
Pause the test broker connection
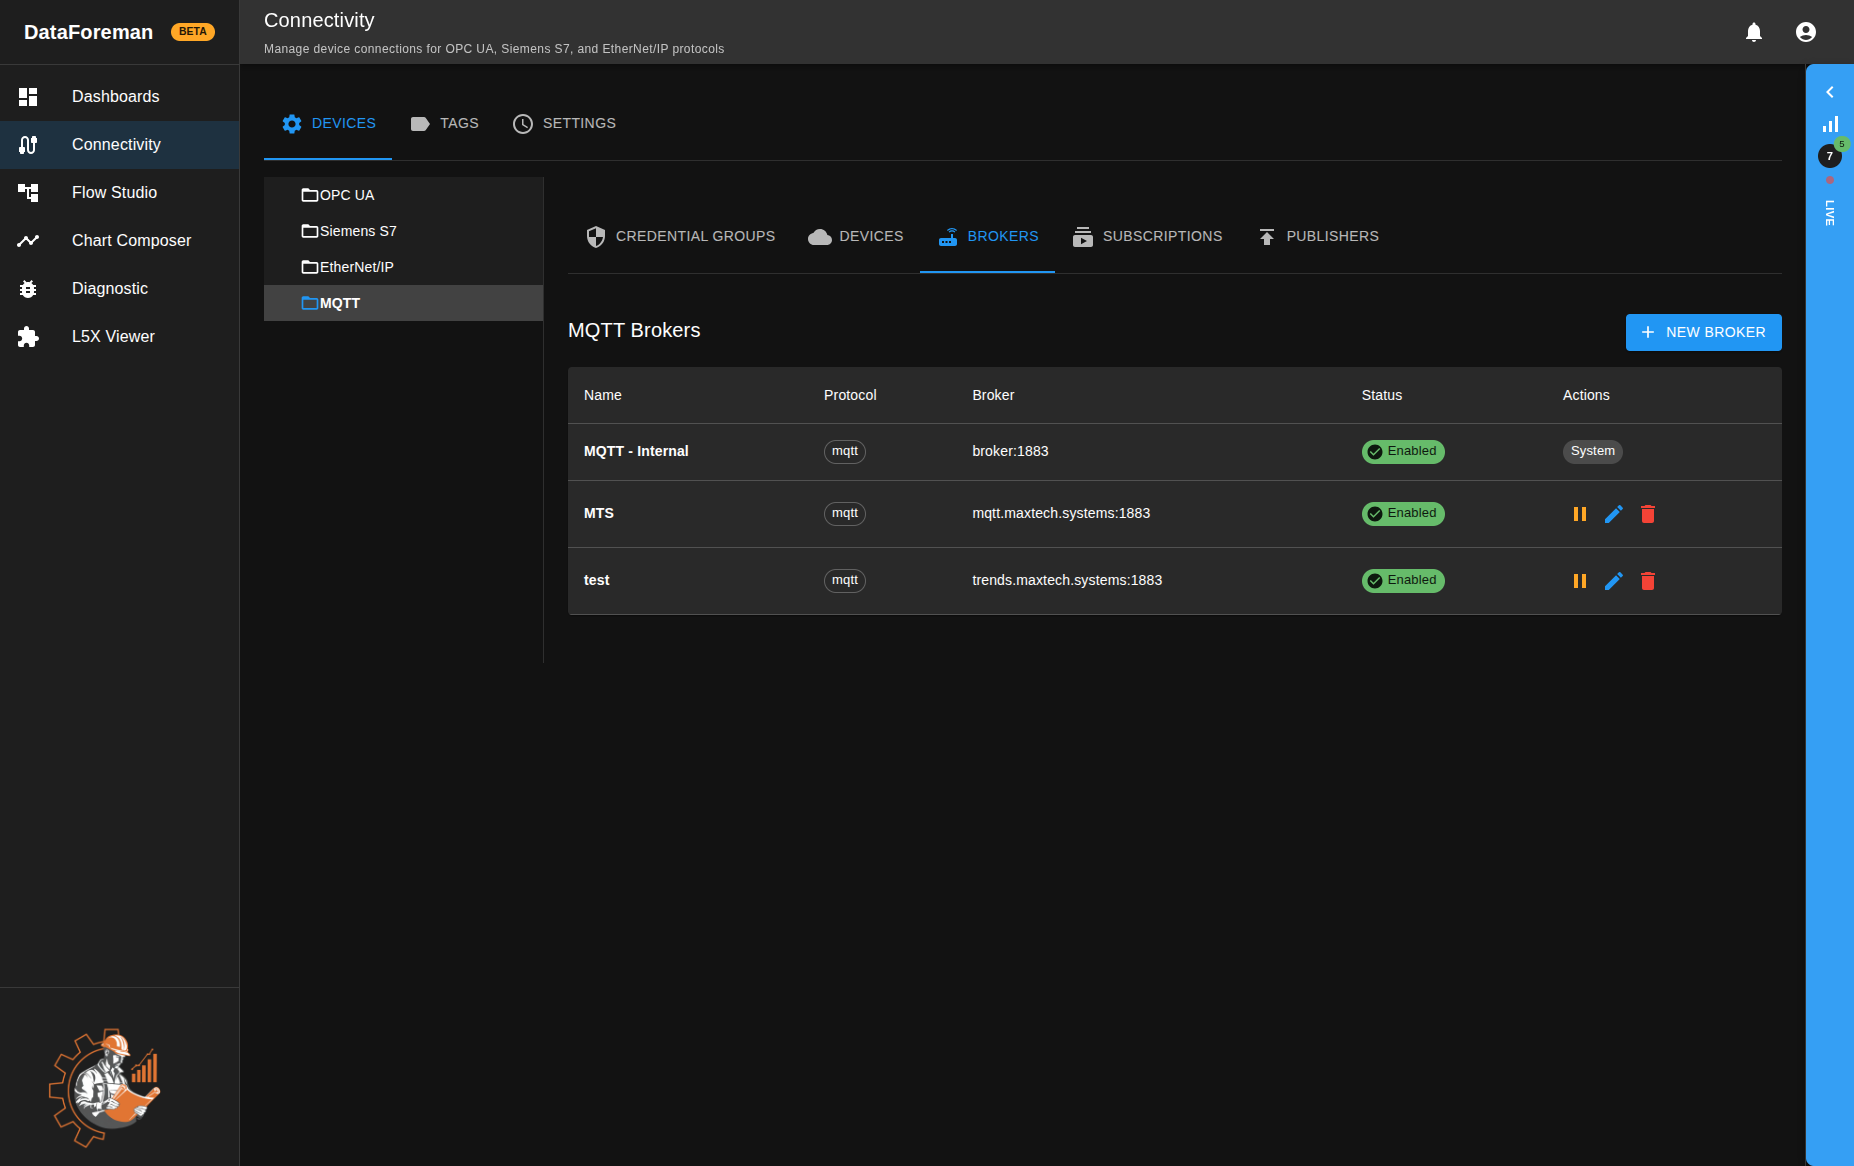(x=1579, y=580)
